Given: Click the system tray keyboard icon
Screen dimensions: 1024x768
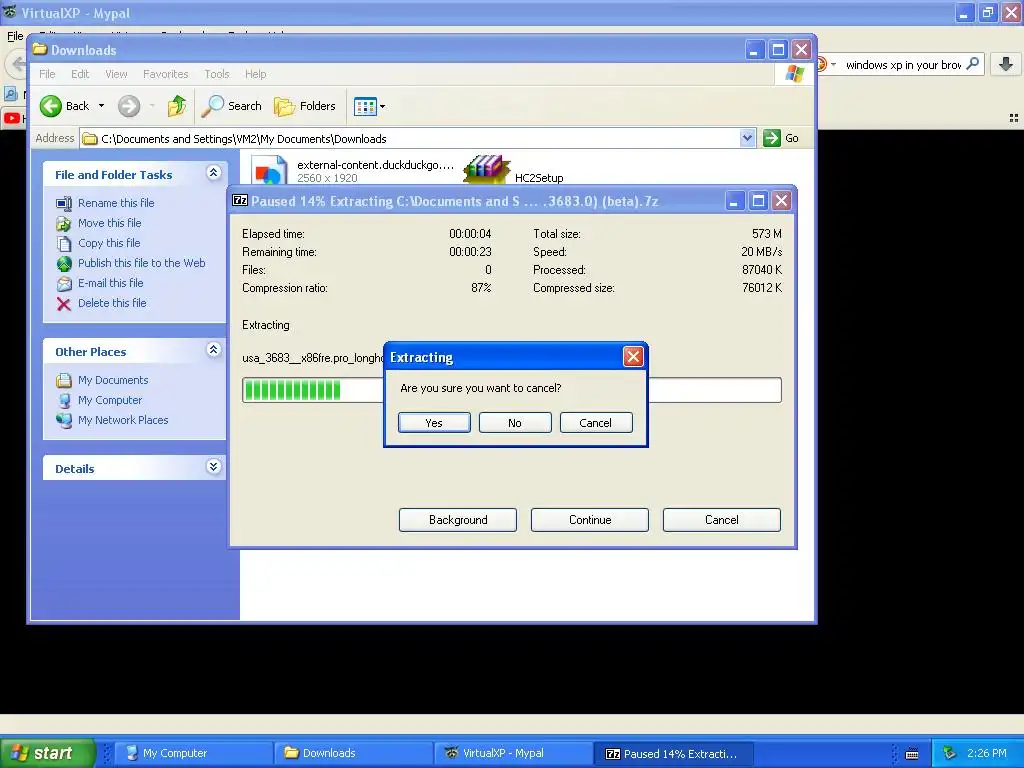Looking at the screenshot, I should [912, 754].
